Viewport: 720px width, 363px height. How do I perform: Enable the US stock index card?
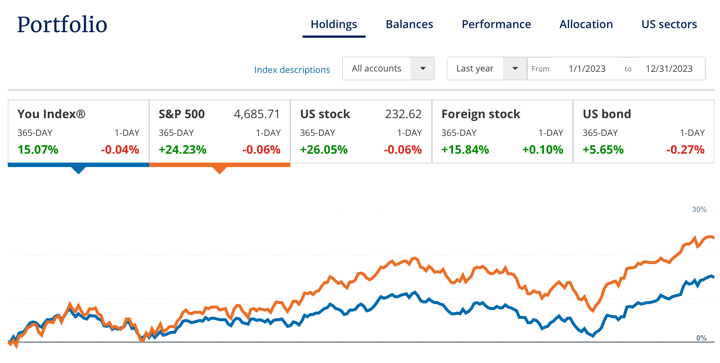point(361,132)
